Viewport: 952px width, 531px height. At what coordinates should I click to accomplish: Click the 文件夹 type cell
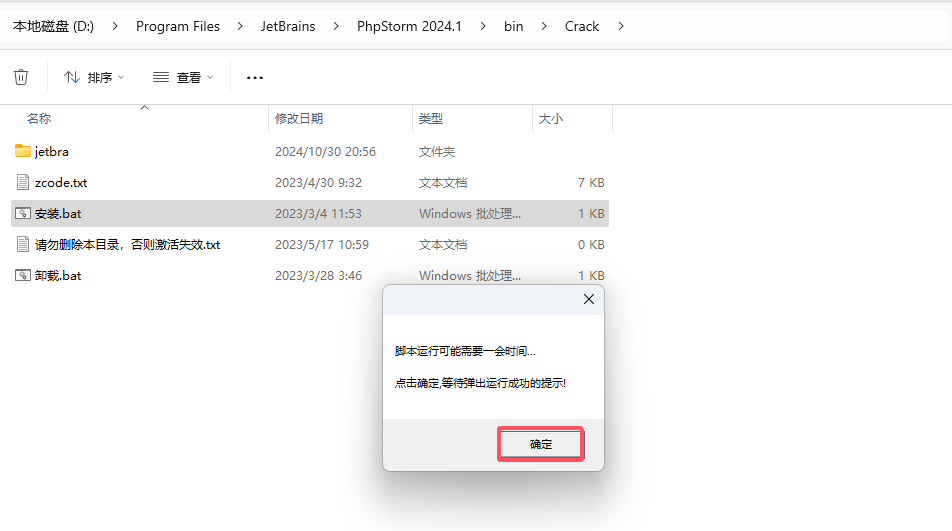(437, 152)
